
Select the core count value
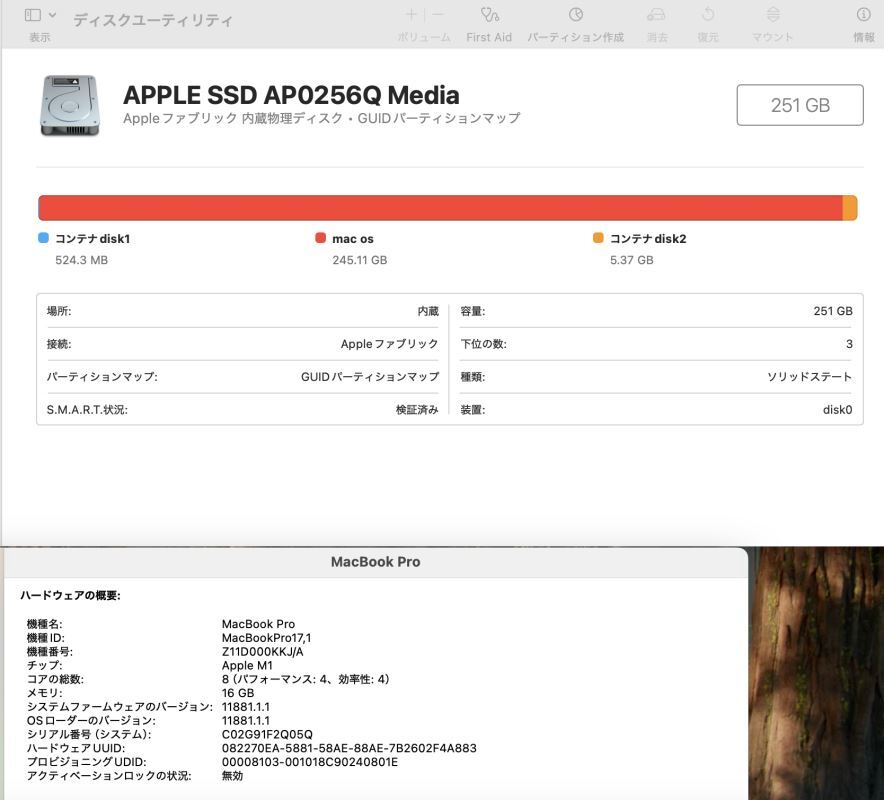tap(306, 679)
